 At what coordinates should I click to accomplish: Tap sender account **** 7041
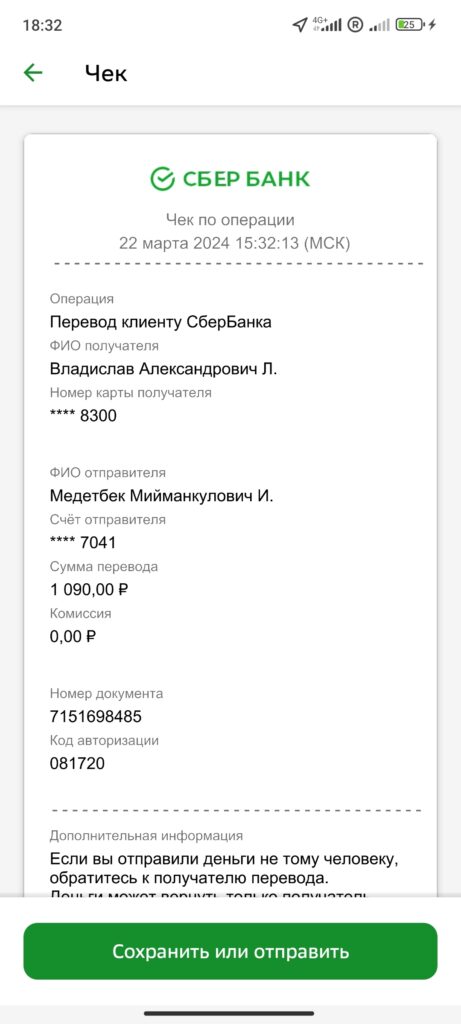point(82,543)
